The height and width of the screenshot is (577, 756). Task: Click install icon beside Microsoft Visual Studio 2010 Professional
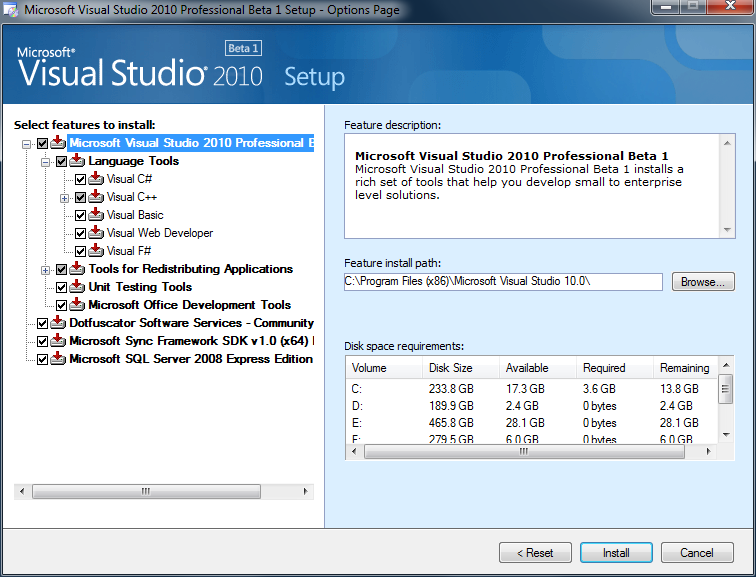[58, 142]
